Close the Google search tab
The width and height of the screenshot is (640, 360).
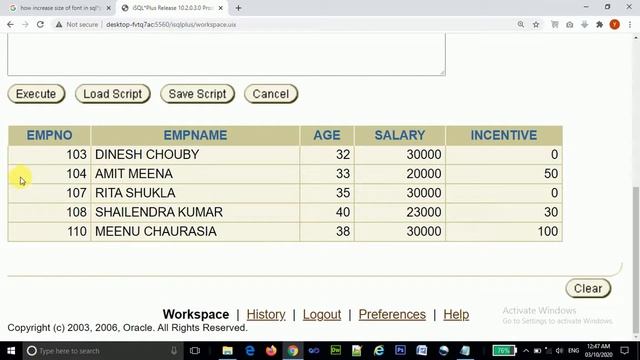109,8
